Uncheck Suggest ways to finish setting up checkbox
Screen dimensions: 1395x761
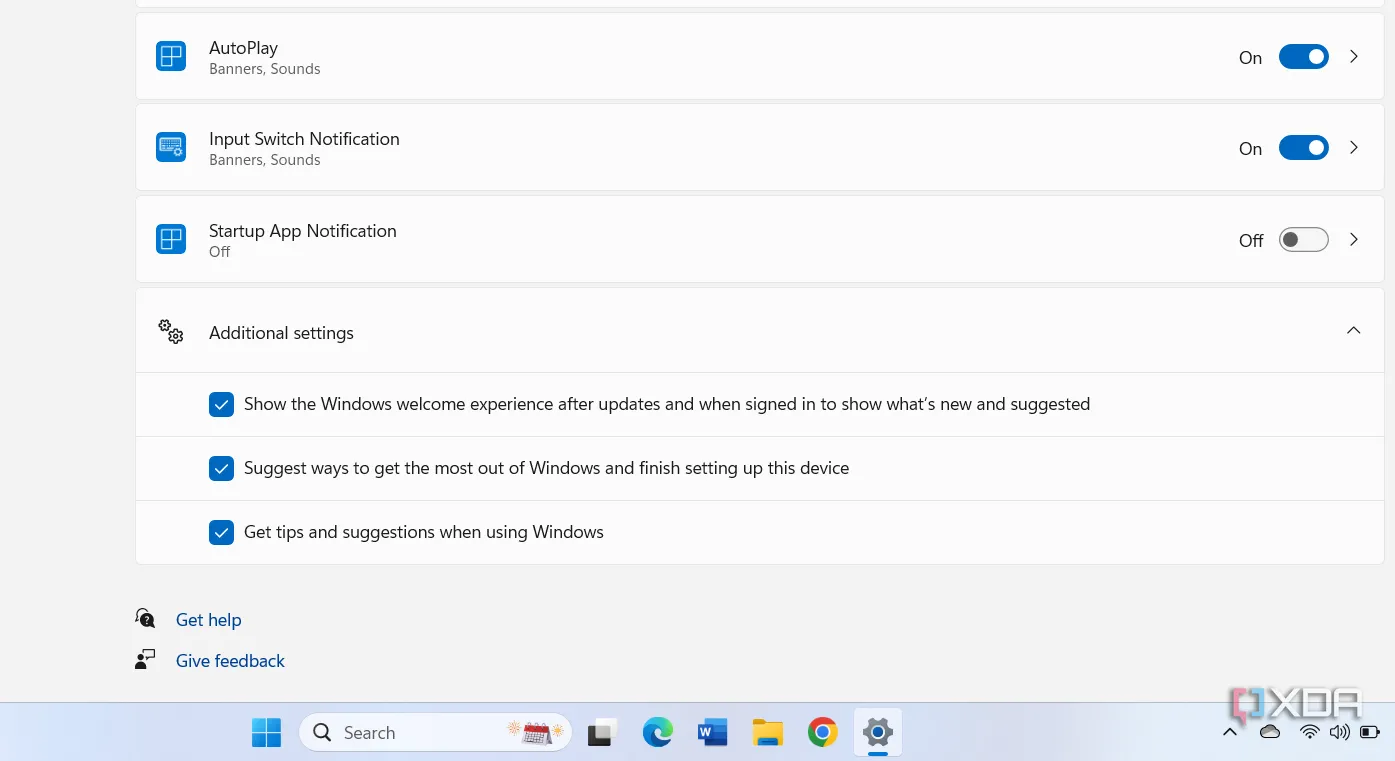(x=221, y=468)
